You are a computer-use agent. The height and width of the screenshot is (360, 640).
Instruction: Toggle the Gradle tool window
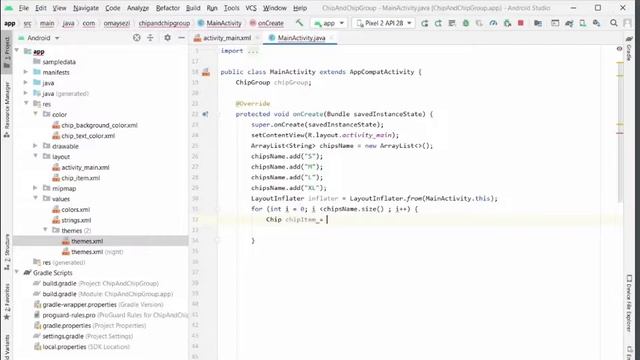click(x=629, y=49)
